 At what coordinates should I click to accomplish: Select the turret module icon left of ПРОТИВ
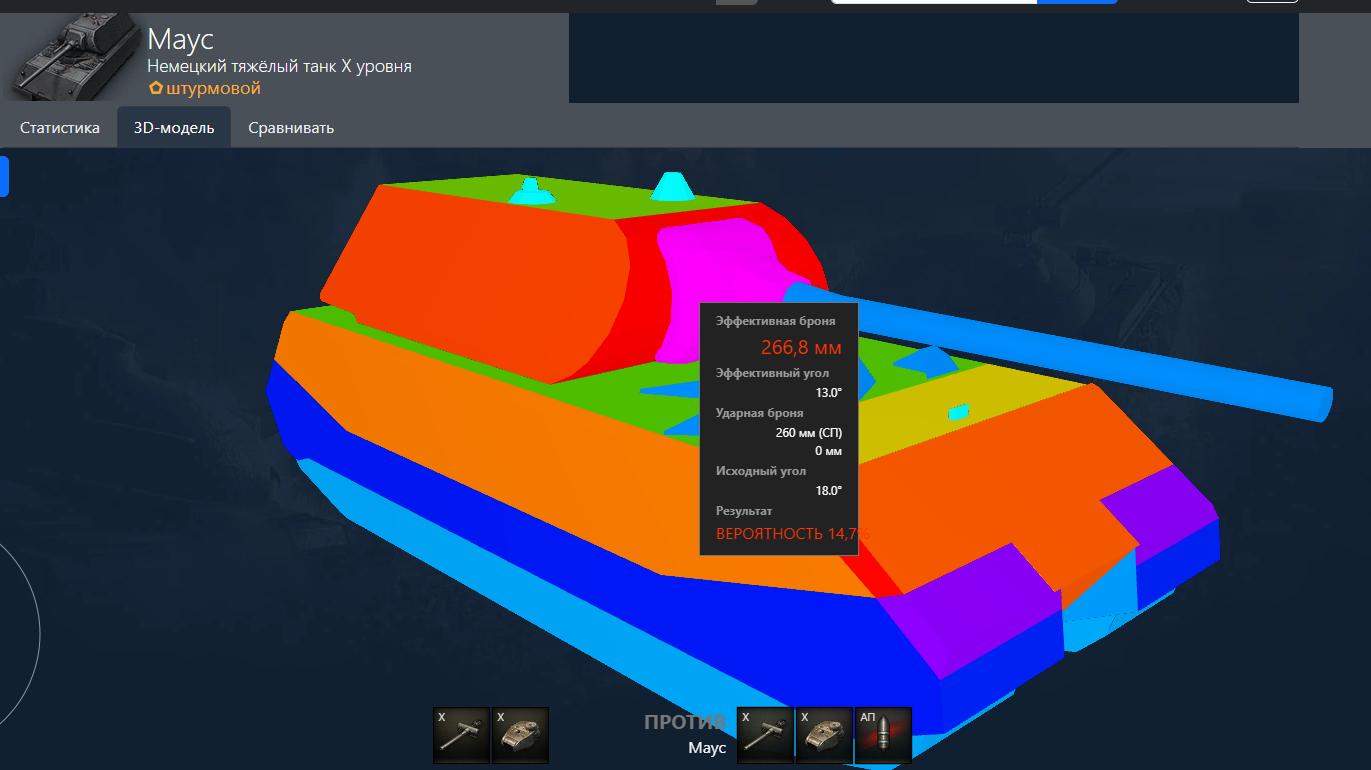(x=520, y=735)
